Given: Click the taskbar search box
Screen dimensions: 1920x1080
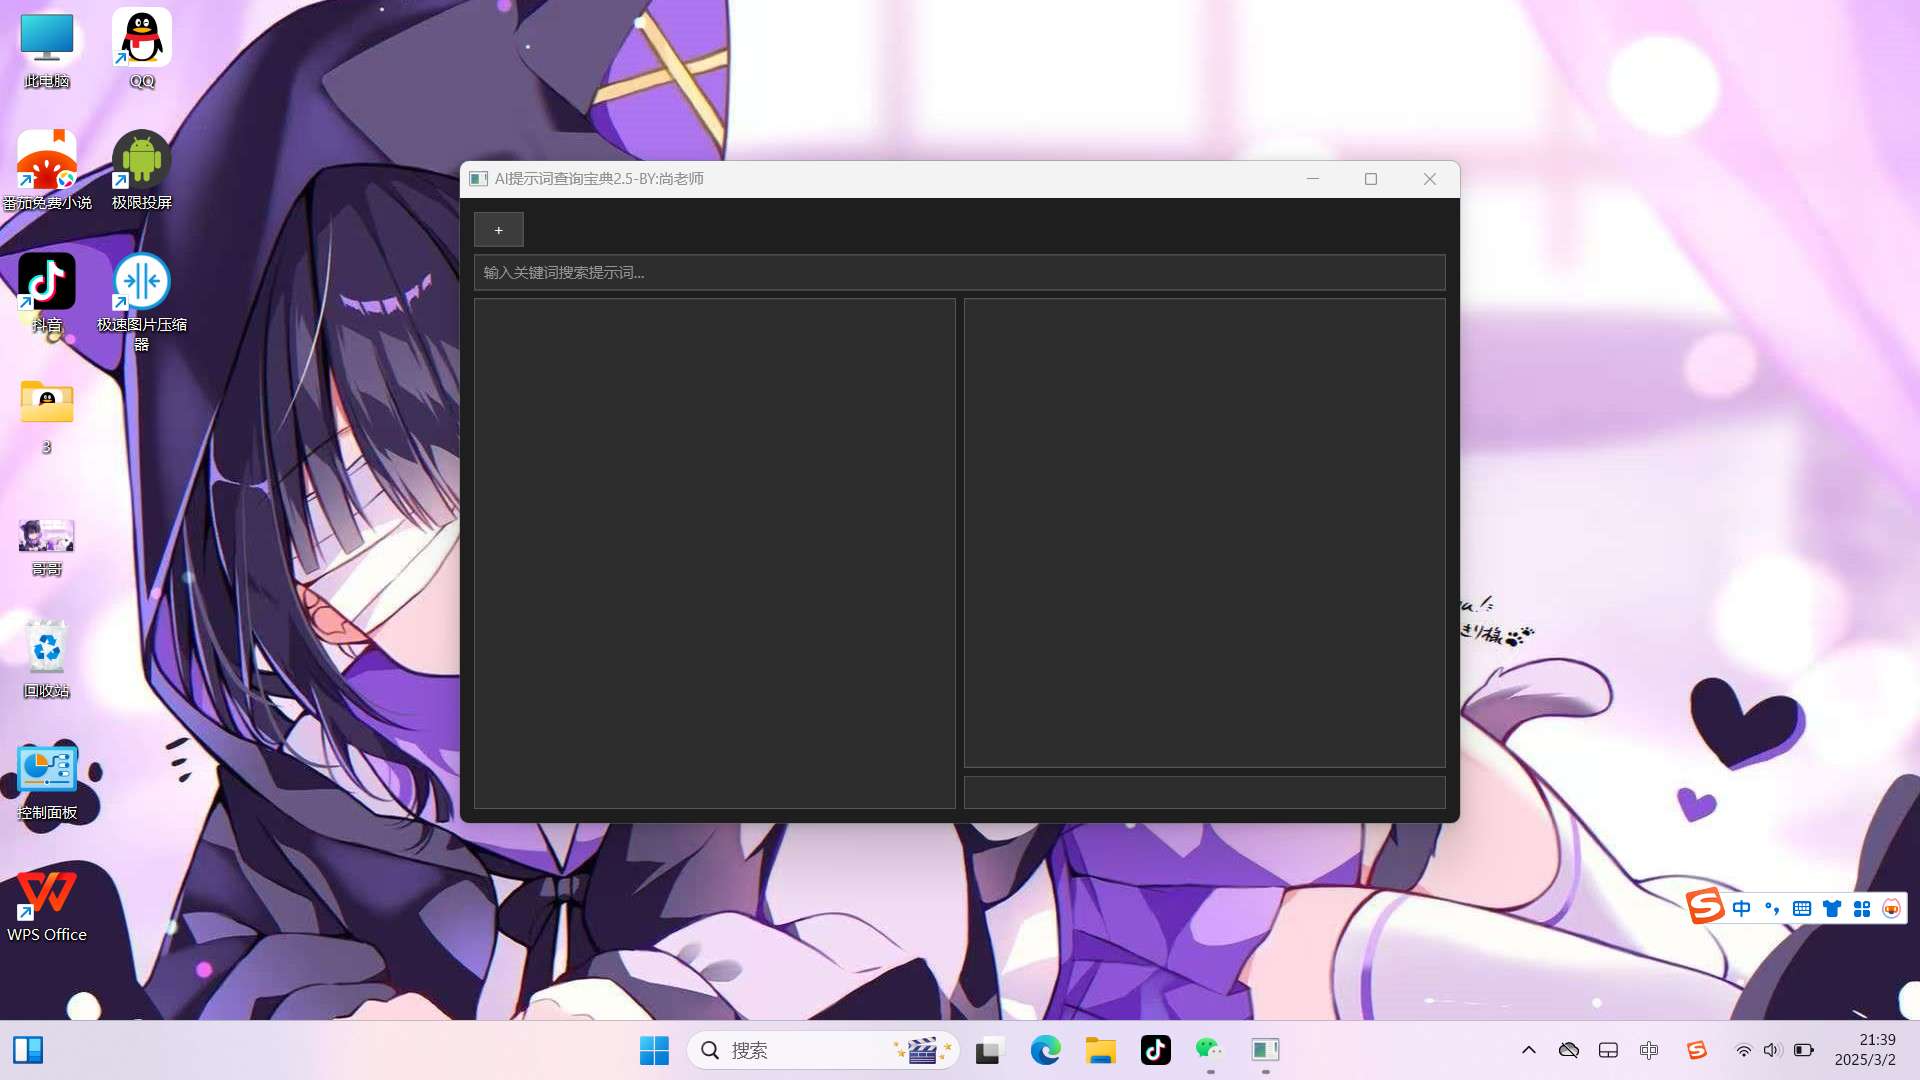Looking at the screenshot, I should 822,1050.
